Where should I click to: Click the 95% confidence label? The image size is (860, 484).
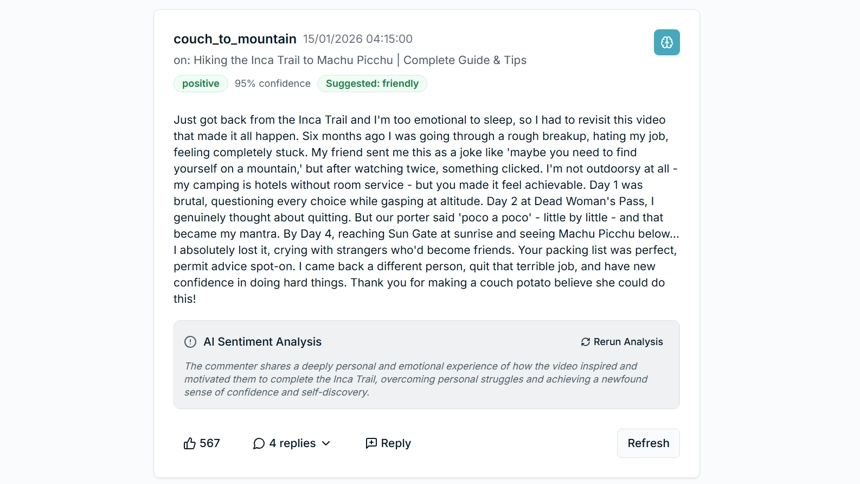click(272, 84)
